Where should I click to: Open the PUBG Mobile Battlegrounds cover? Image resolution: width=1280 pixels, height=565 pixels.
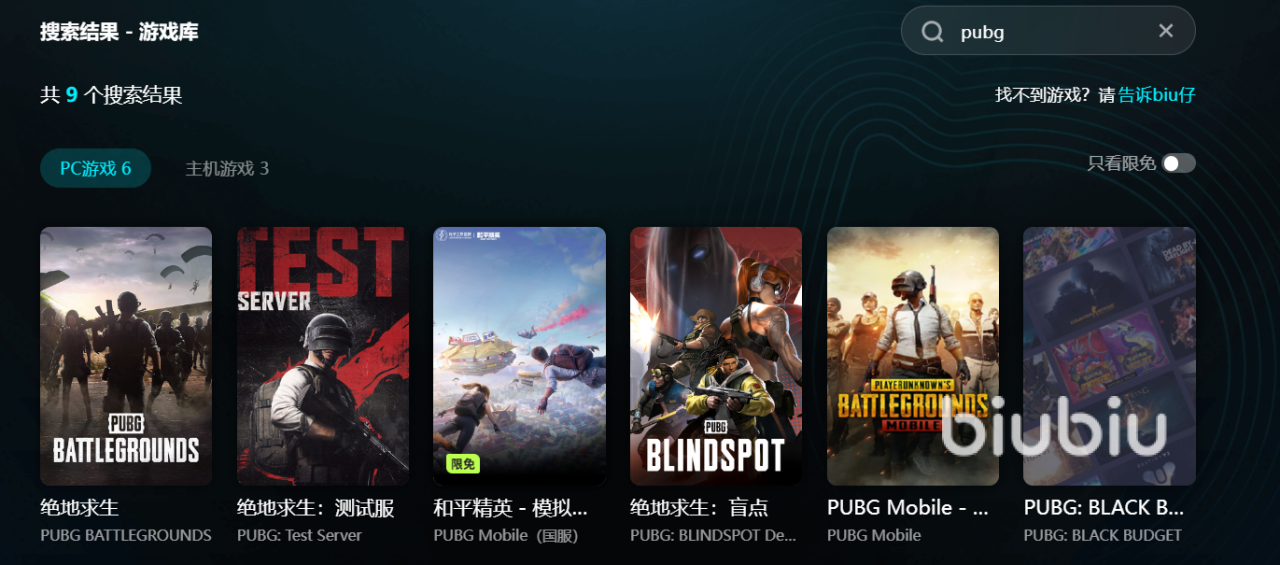[913, 356]
